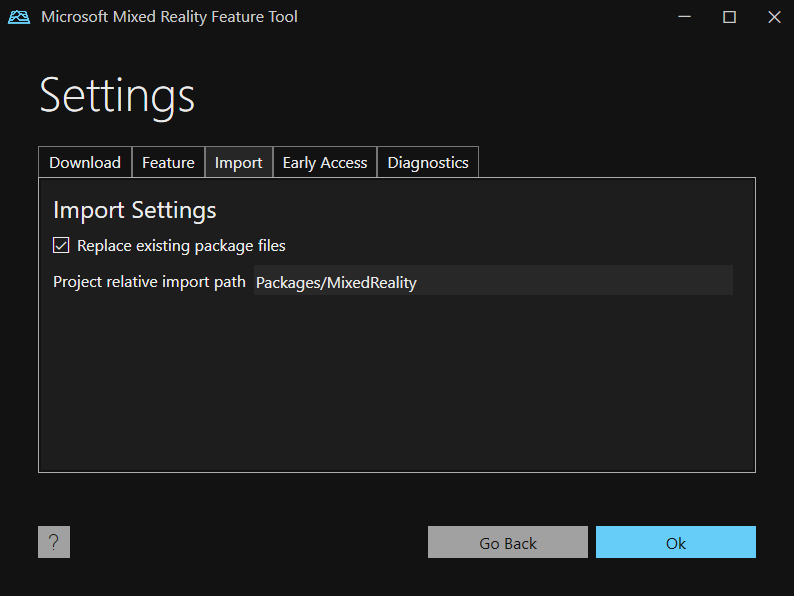The height and width of the screenshot is (596, 794).
Task: Close the Mixed Reality Feature Tool window
Action: 773,17
